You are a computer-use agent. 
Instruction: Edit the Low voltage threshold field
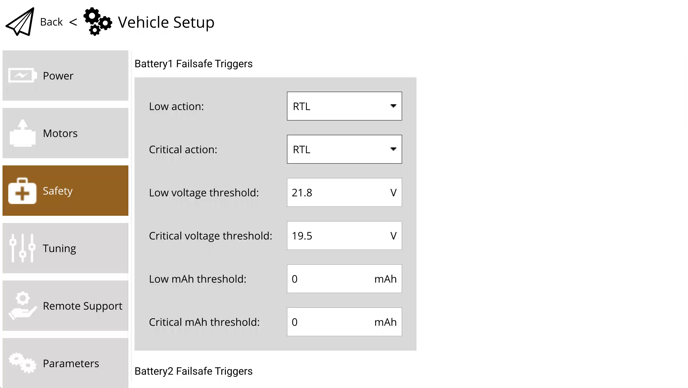[344, 192]
